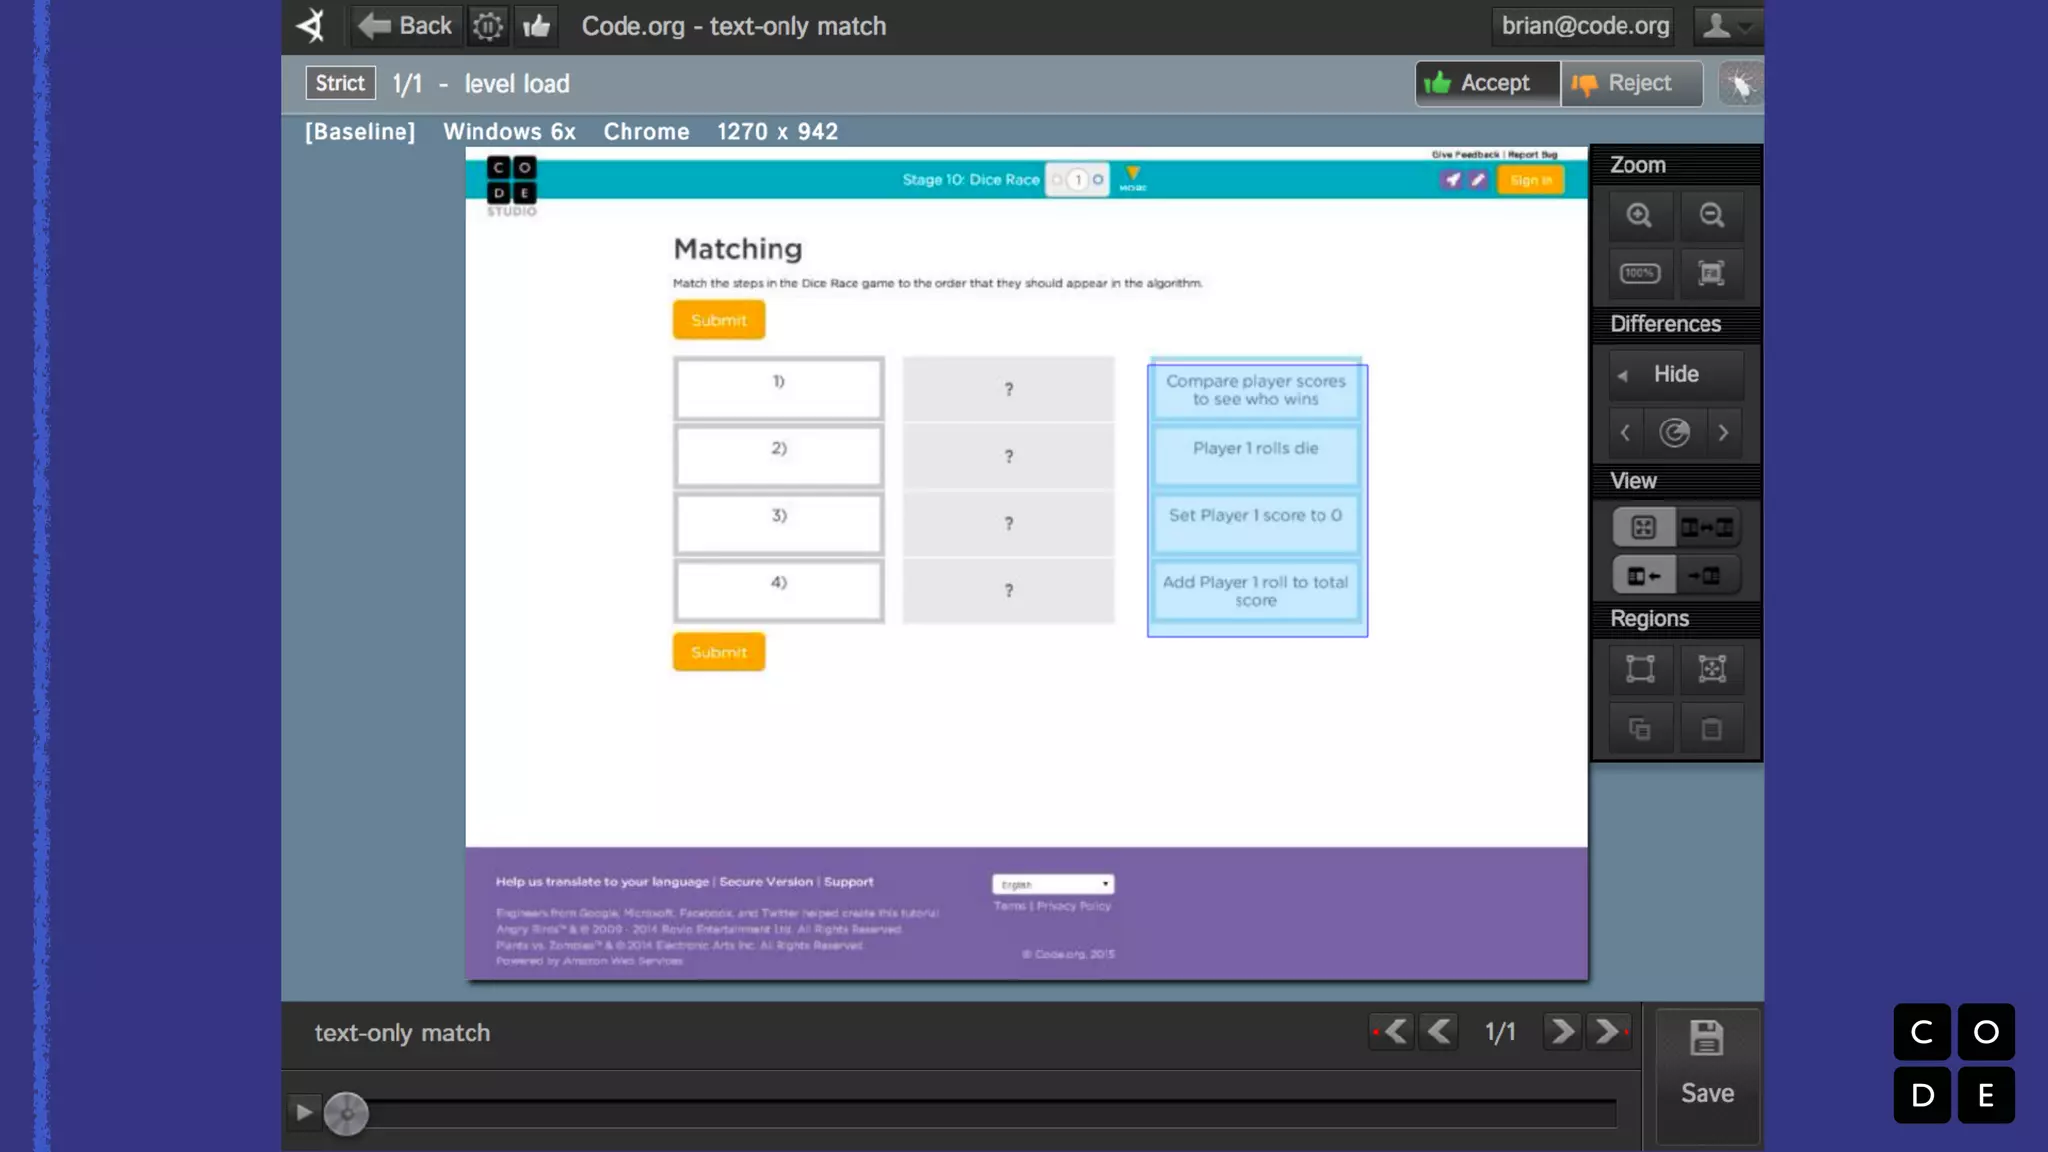
Task: Open the Support link in footer
Action: click(x=848, y=882)
